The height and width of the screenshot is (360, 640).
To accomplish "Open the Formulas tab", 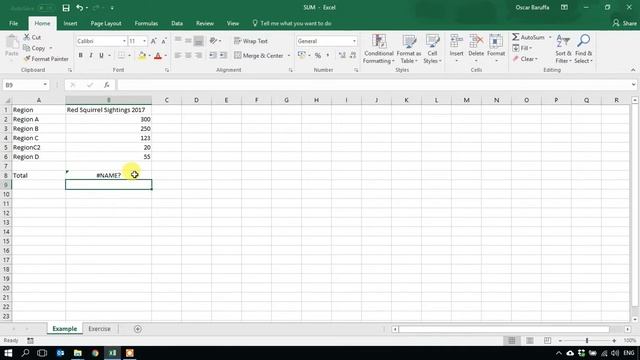I will tap(146, 23).
